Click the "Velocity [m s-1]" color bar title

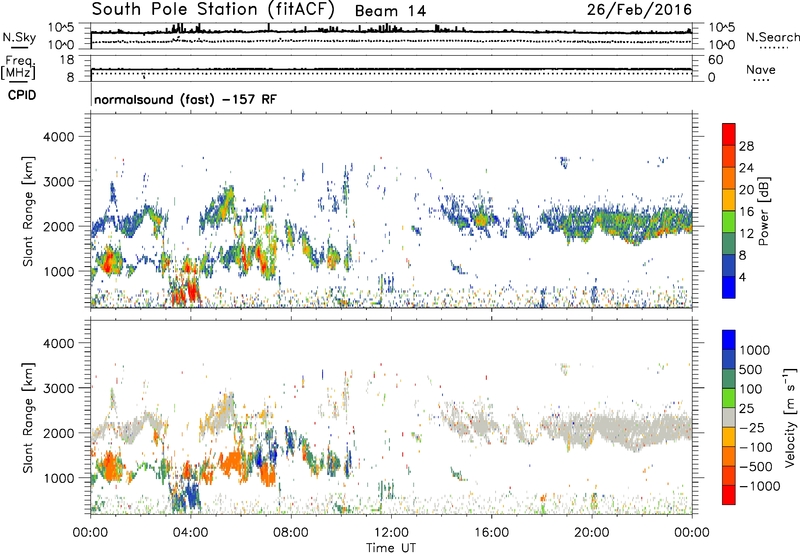[x=790, y=417]
